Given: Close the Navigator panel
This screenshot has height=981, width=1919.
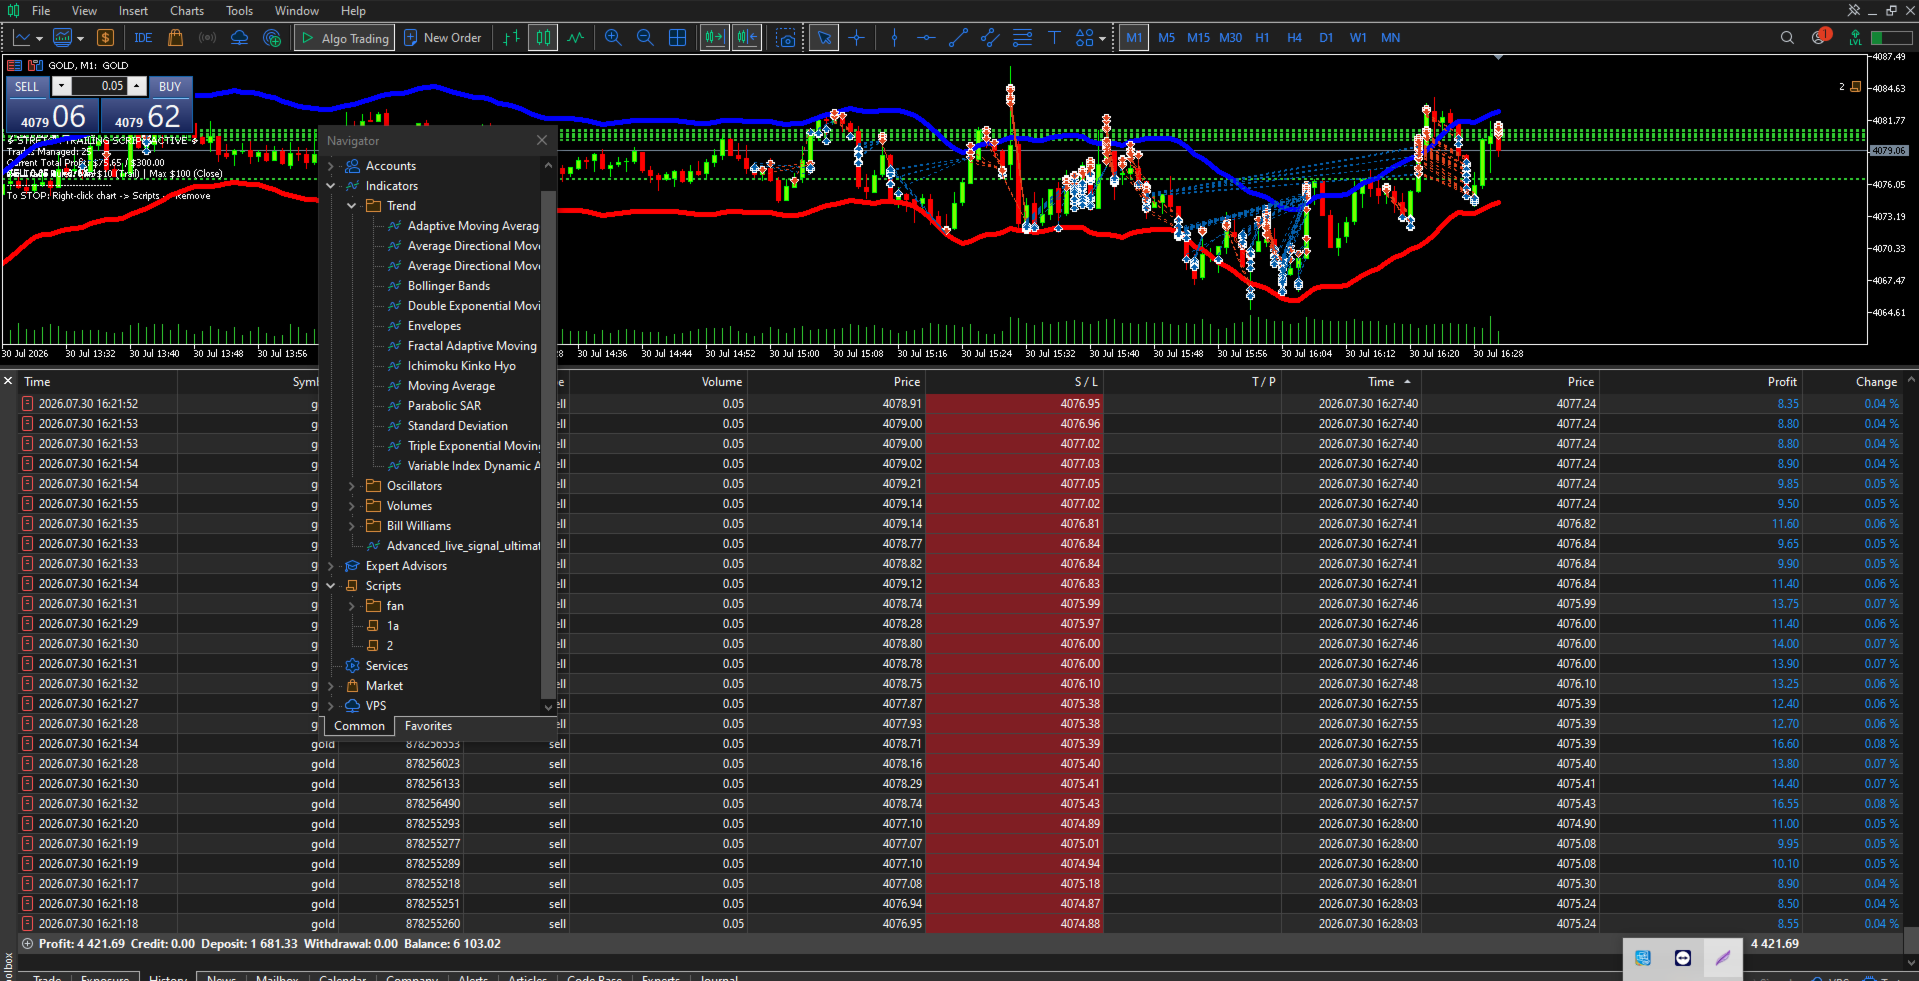Looking at the screenshot, I should [542, 141].
